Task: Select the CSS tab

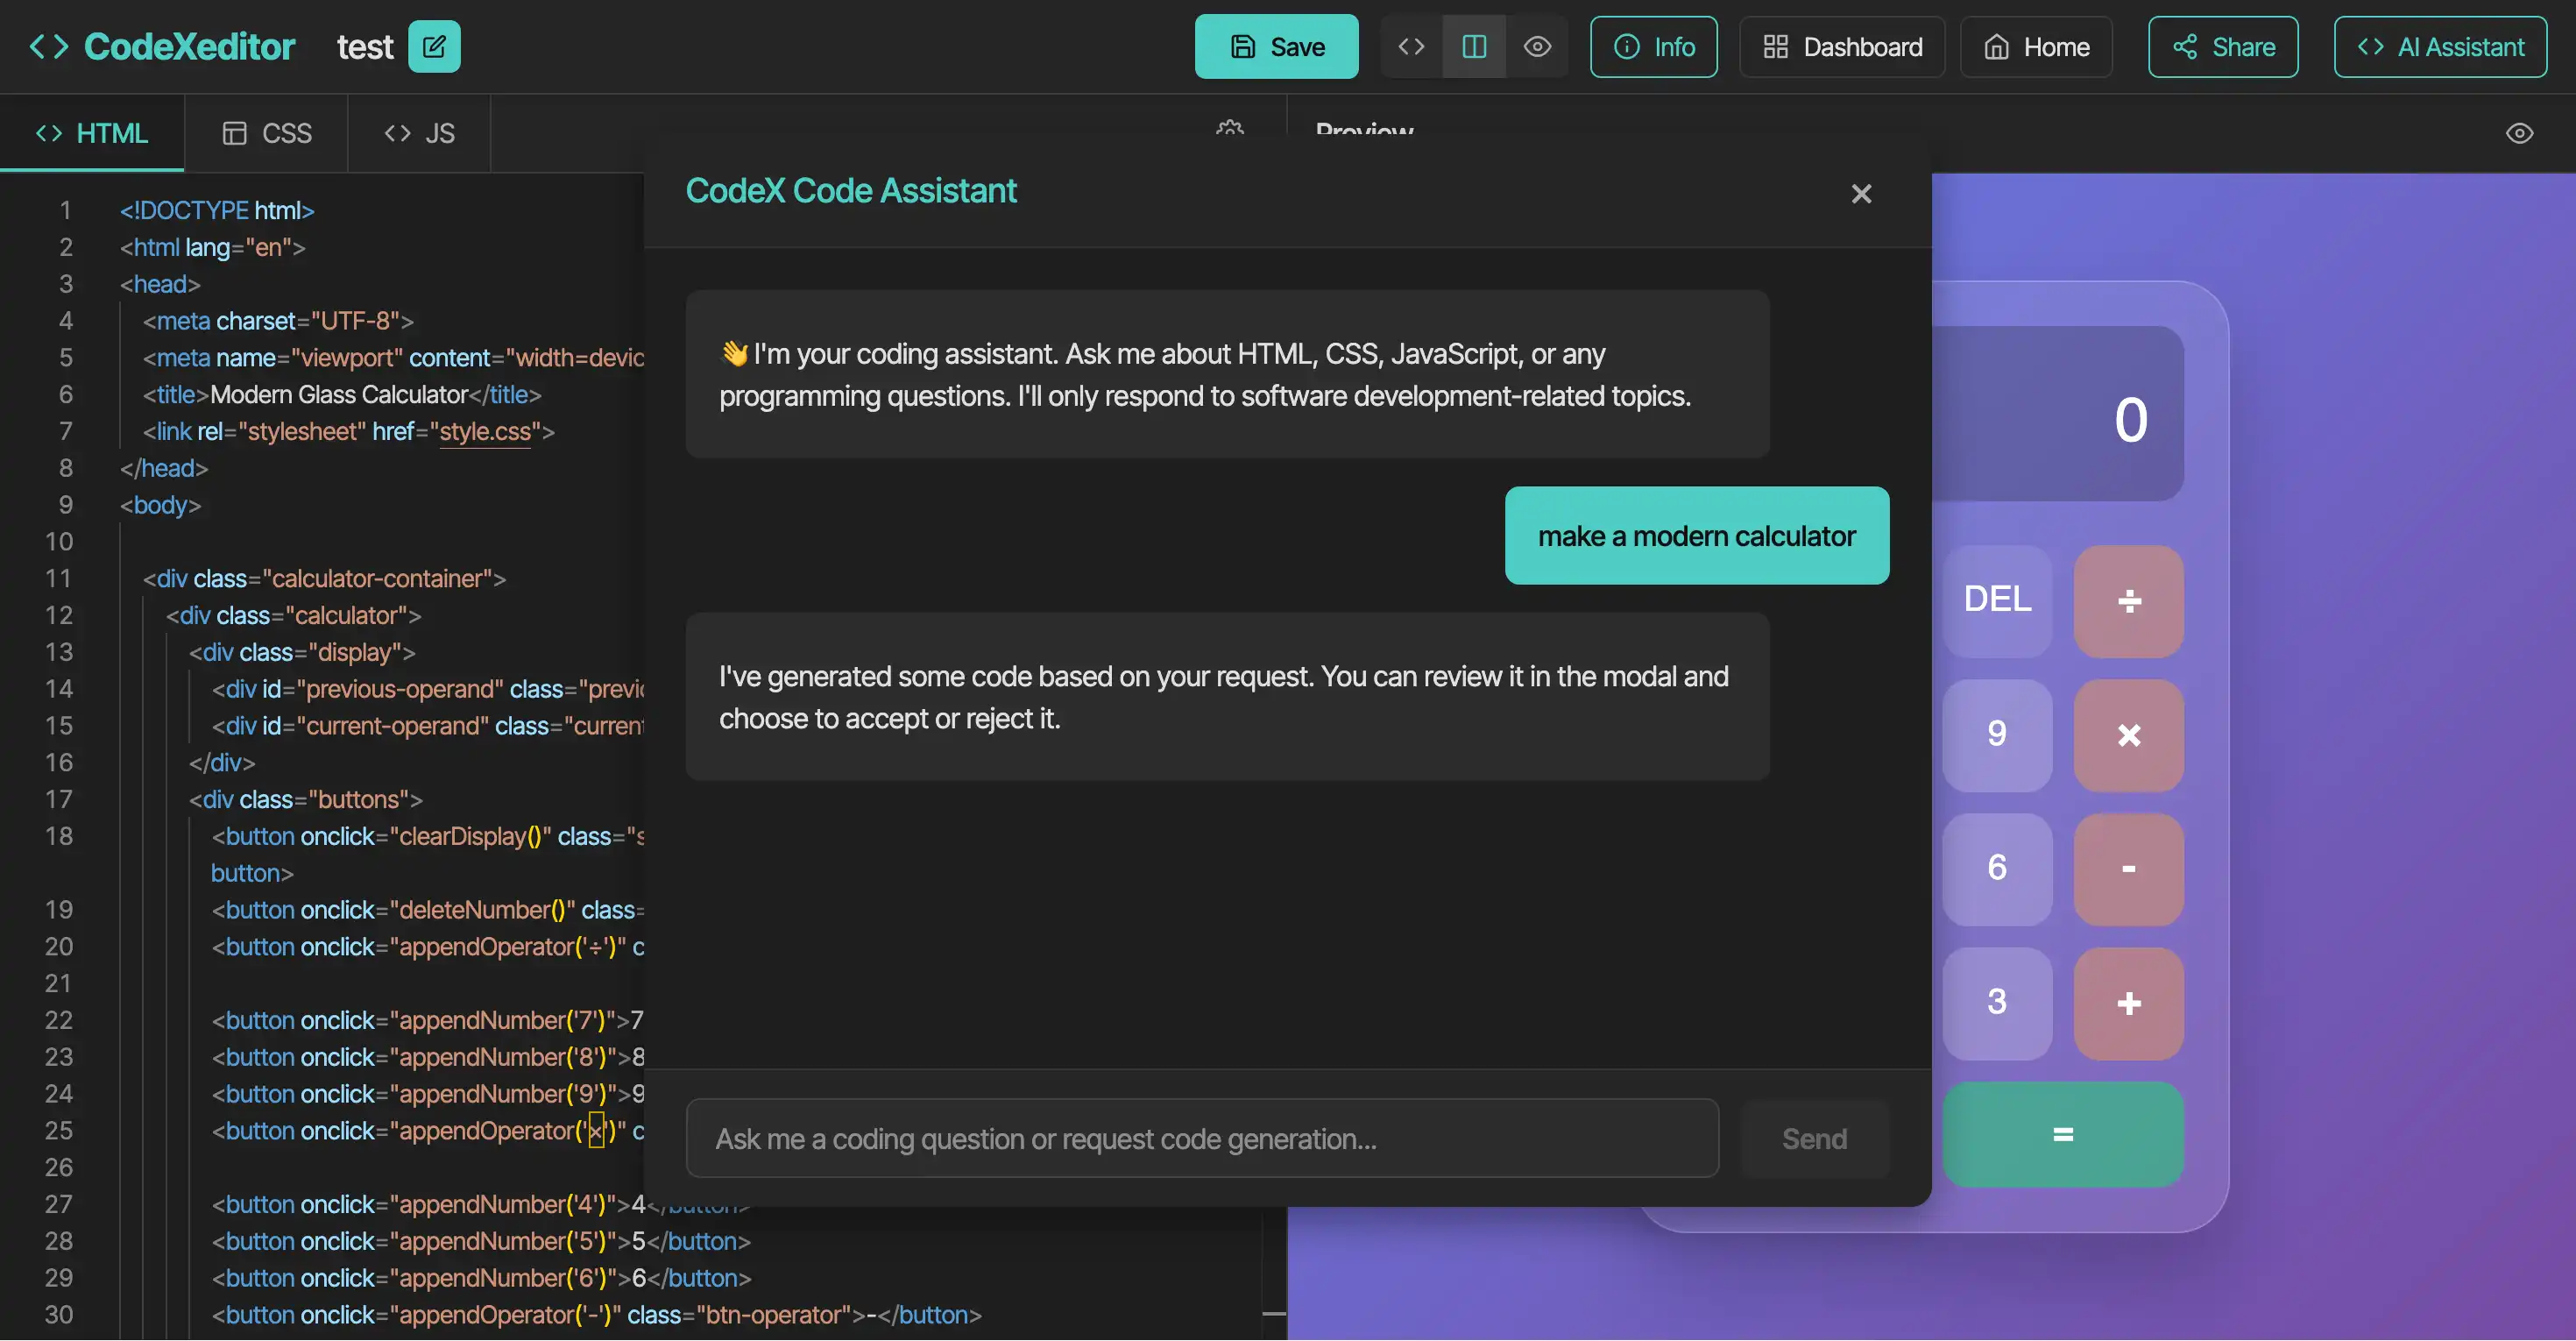Action: click(267, 133)
